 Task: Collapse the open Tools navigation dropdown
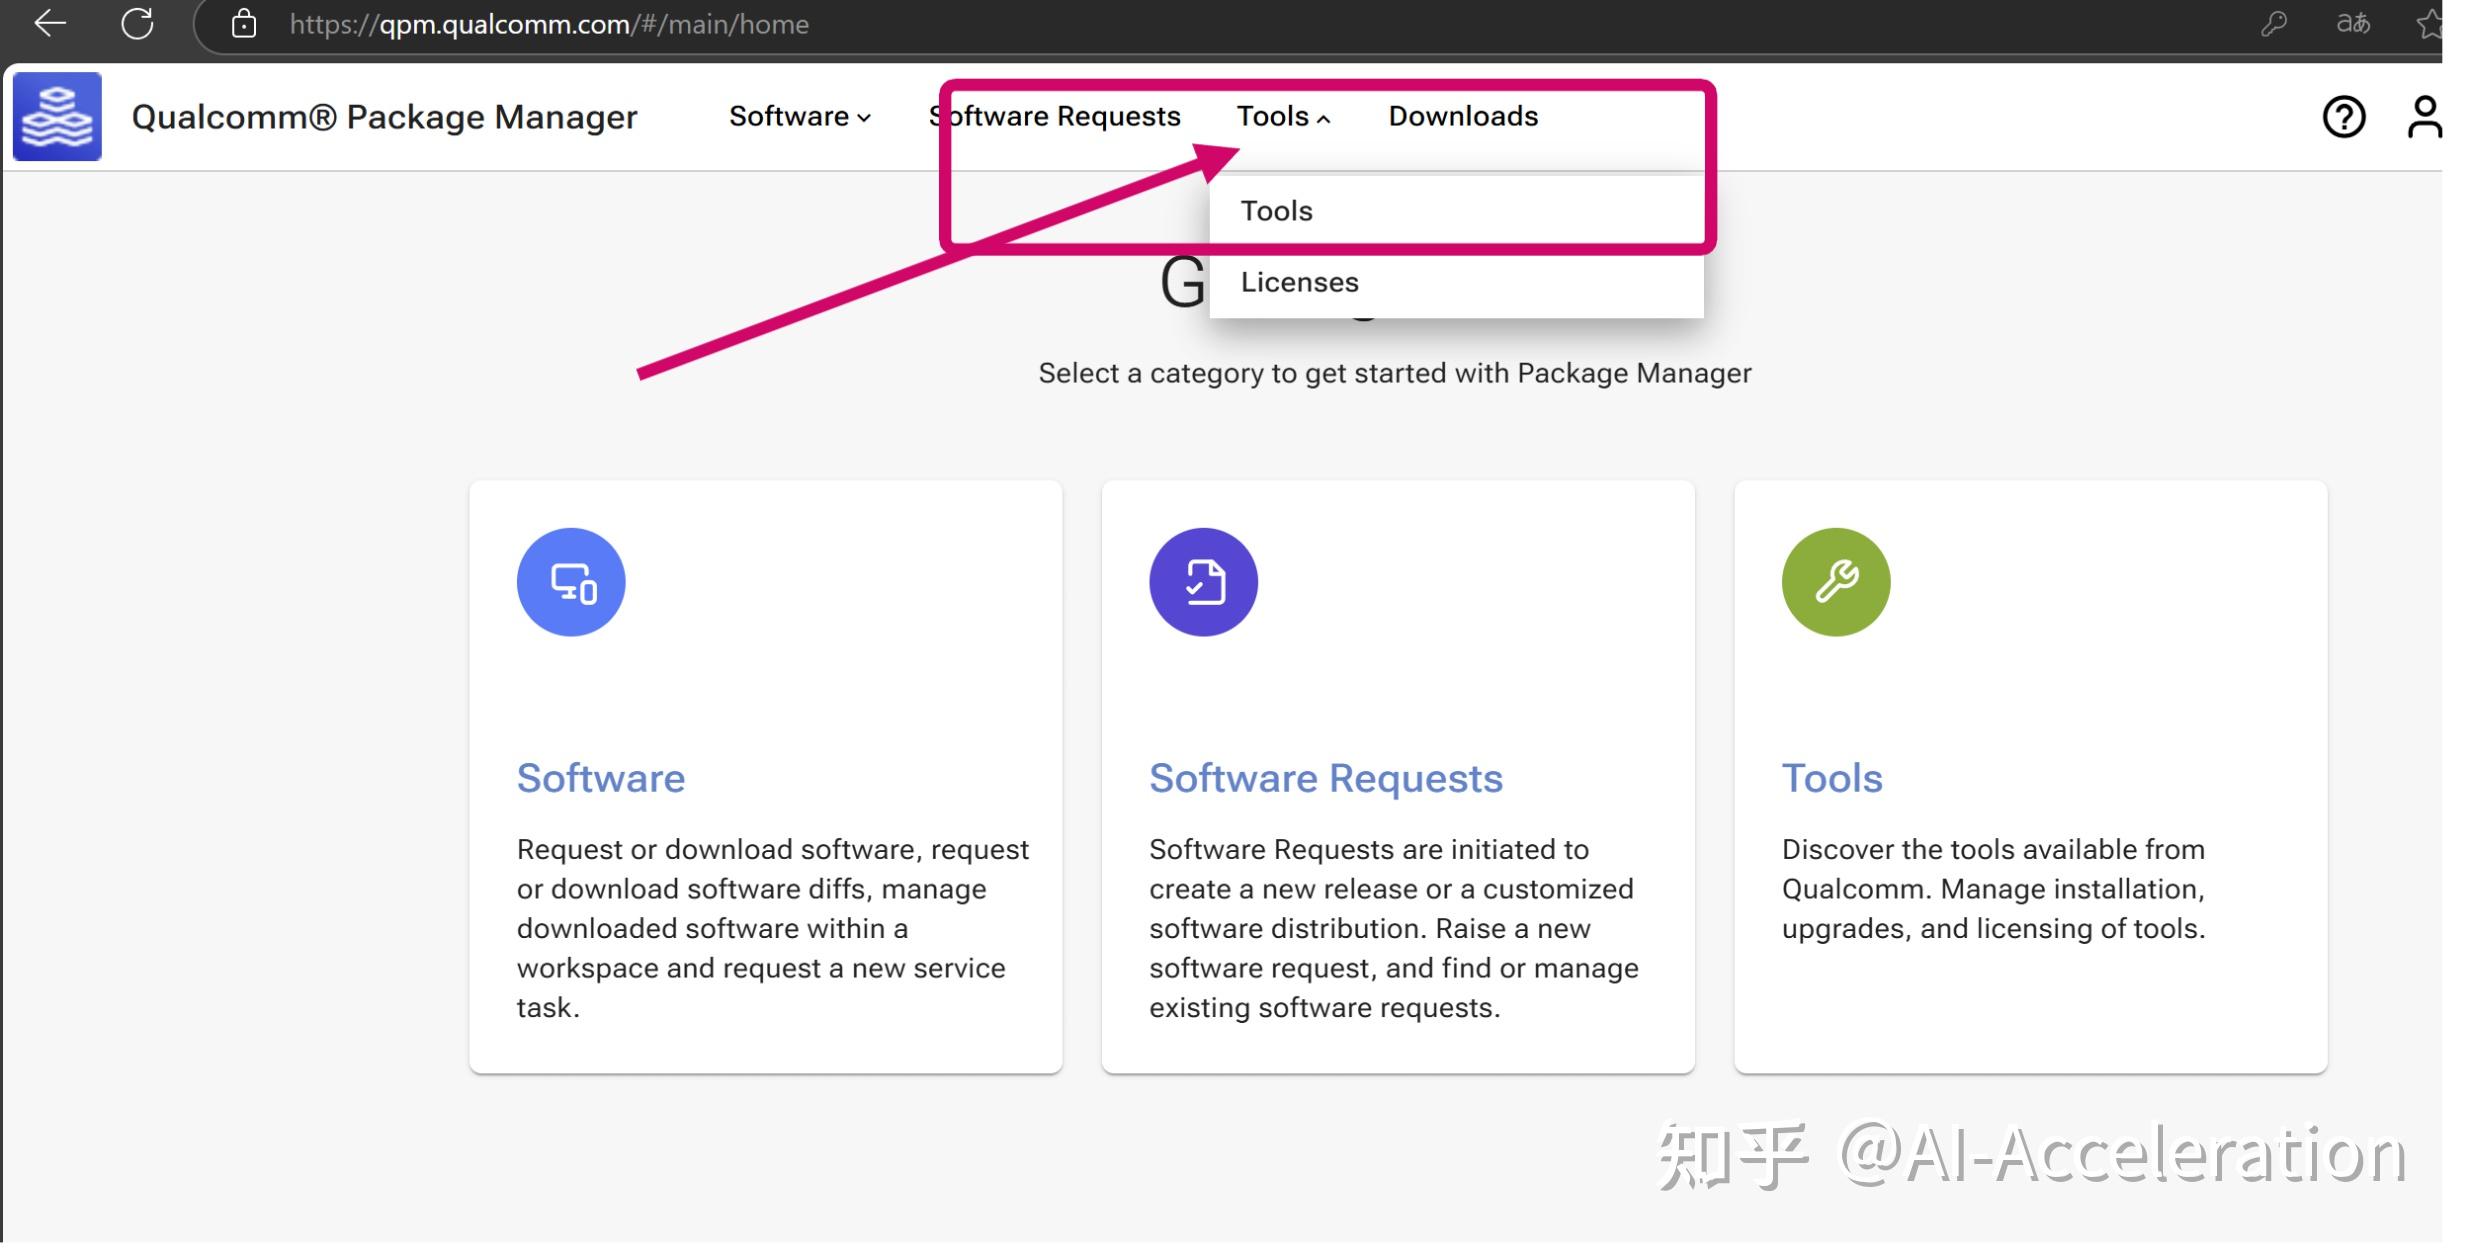1283,116
